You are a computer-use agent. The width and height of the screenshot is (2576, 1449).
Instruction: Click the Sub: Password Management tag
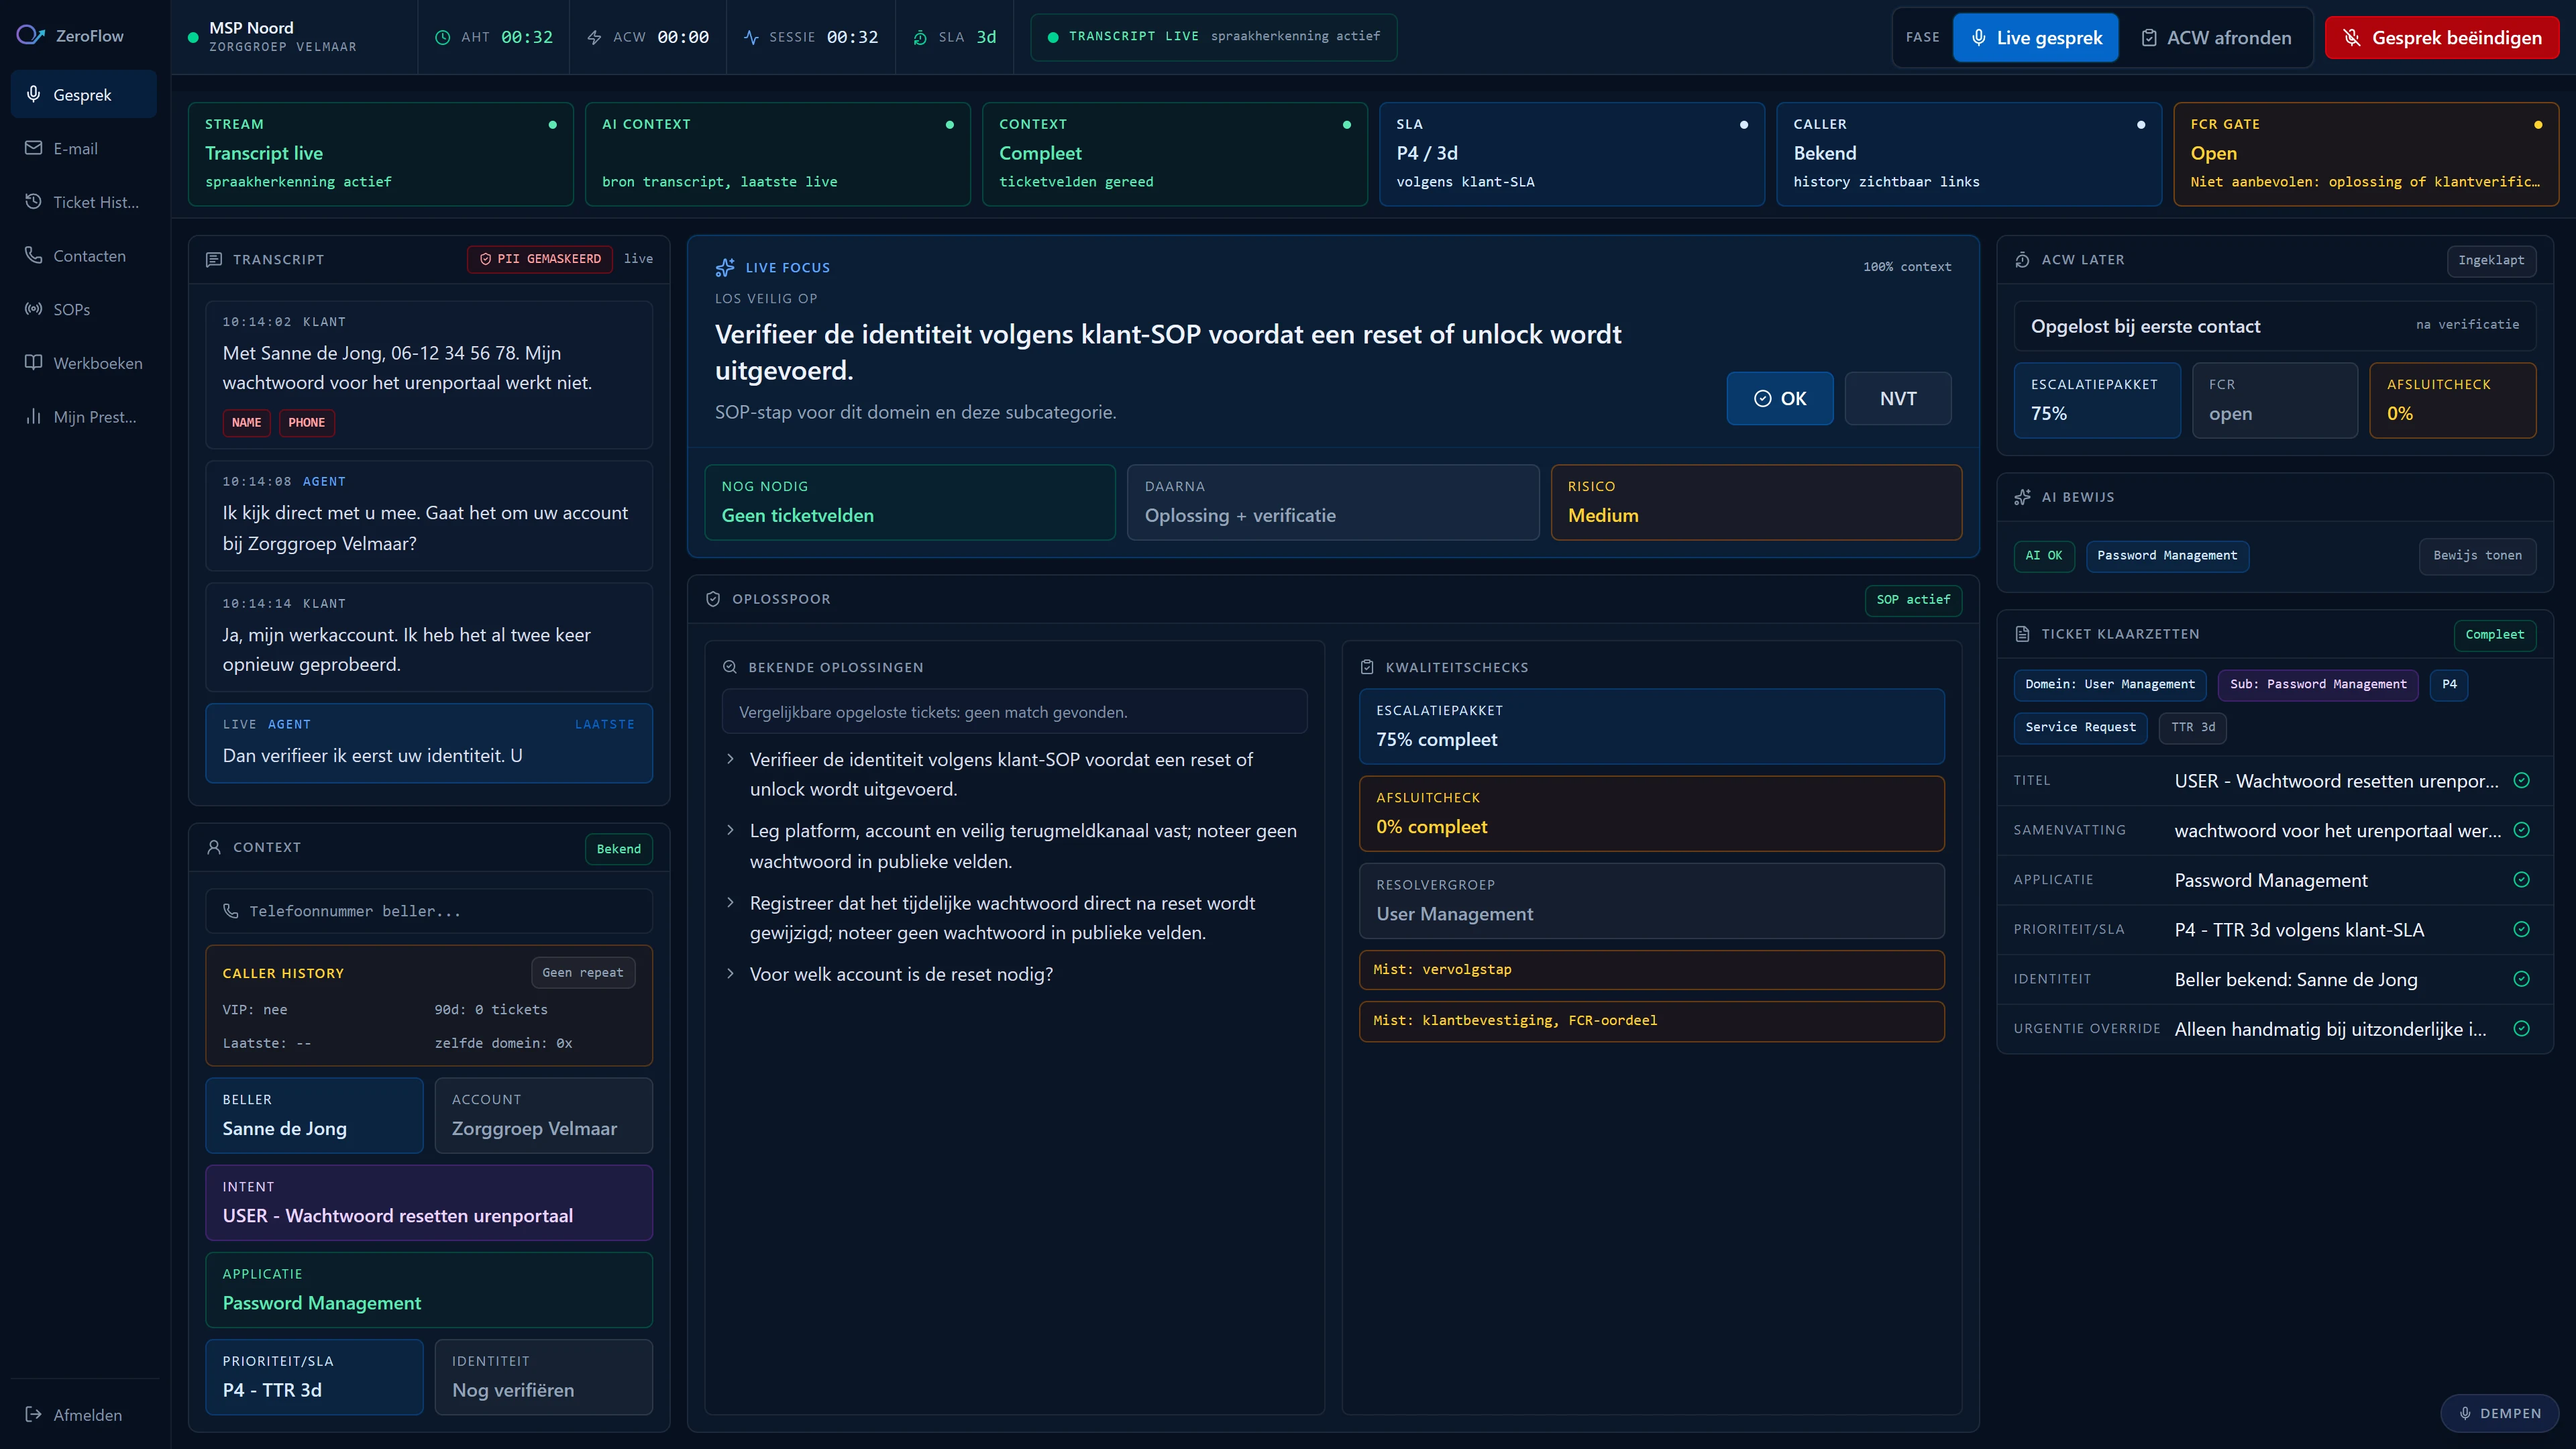2317,685
